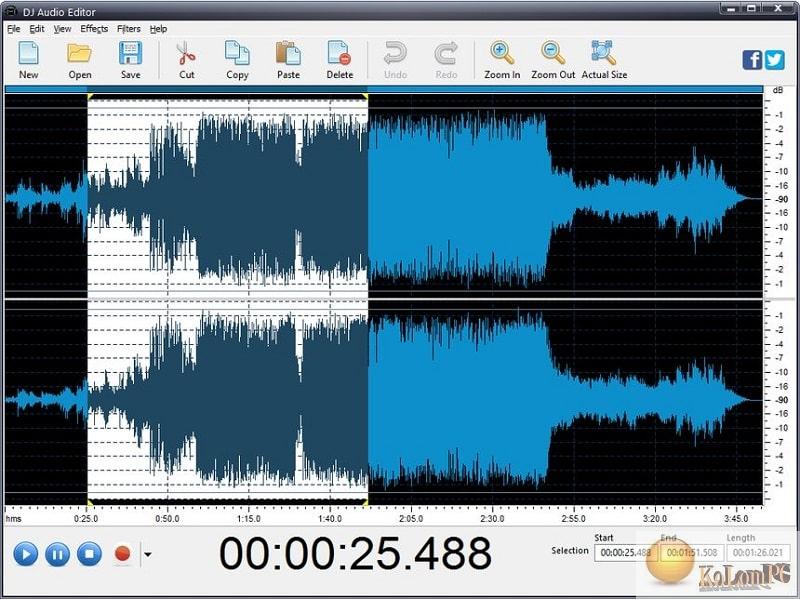Zoom Out of the waveform
This screenshot has height=599, width=800.
point(553,60)
